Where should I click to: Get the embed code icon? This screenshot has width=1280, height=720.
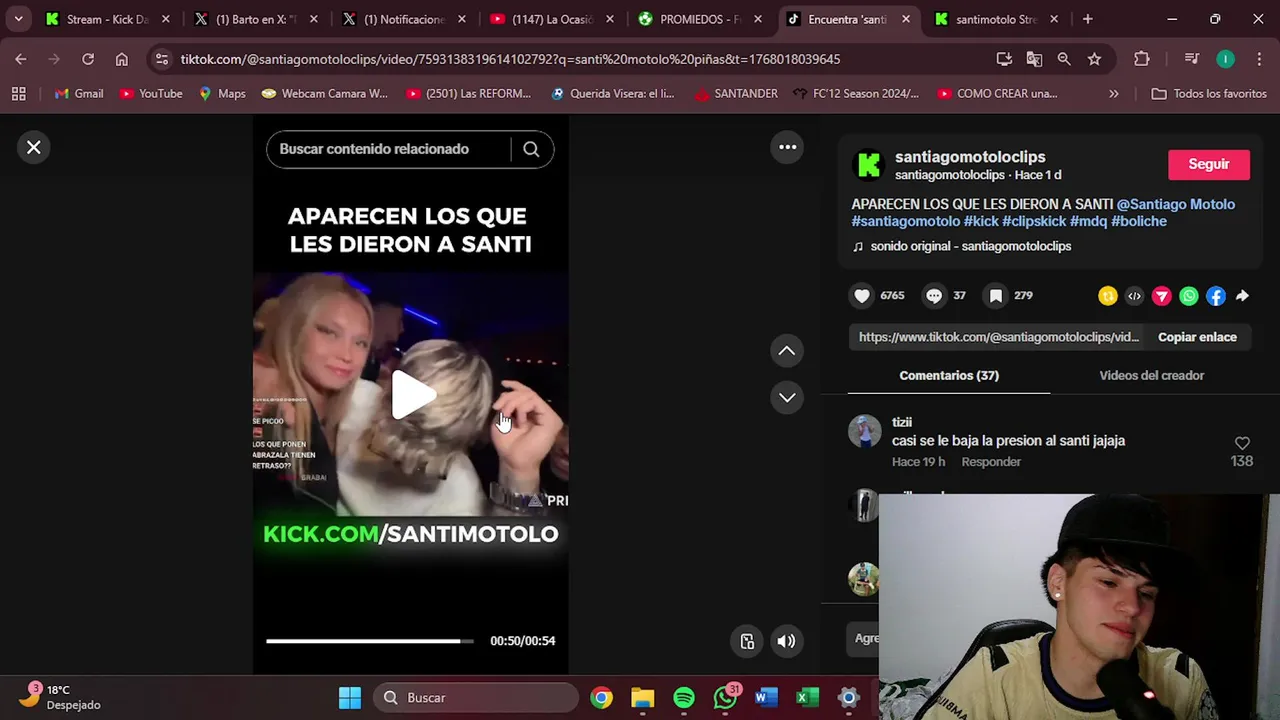(1134, 296)
